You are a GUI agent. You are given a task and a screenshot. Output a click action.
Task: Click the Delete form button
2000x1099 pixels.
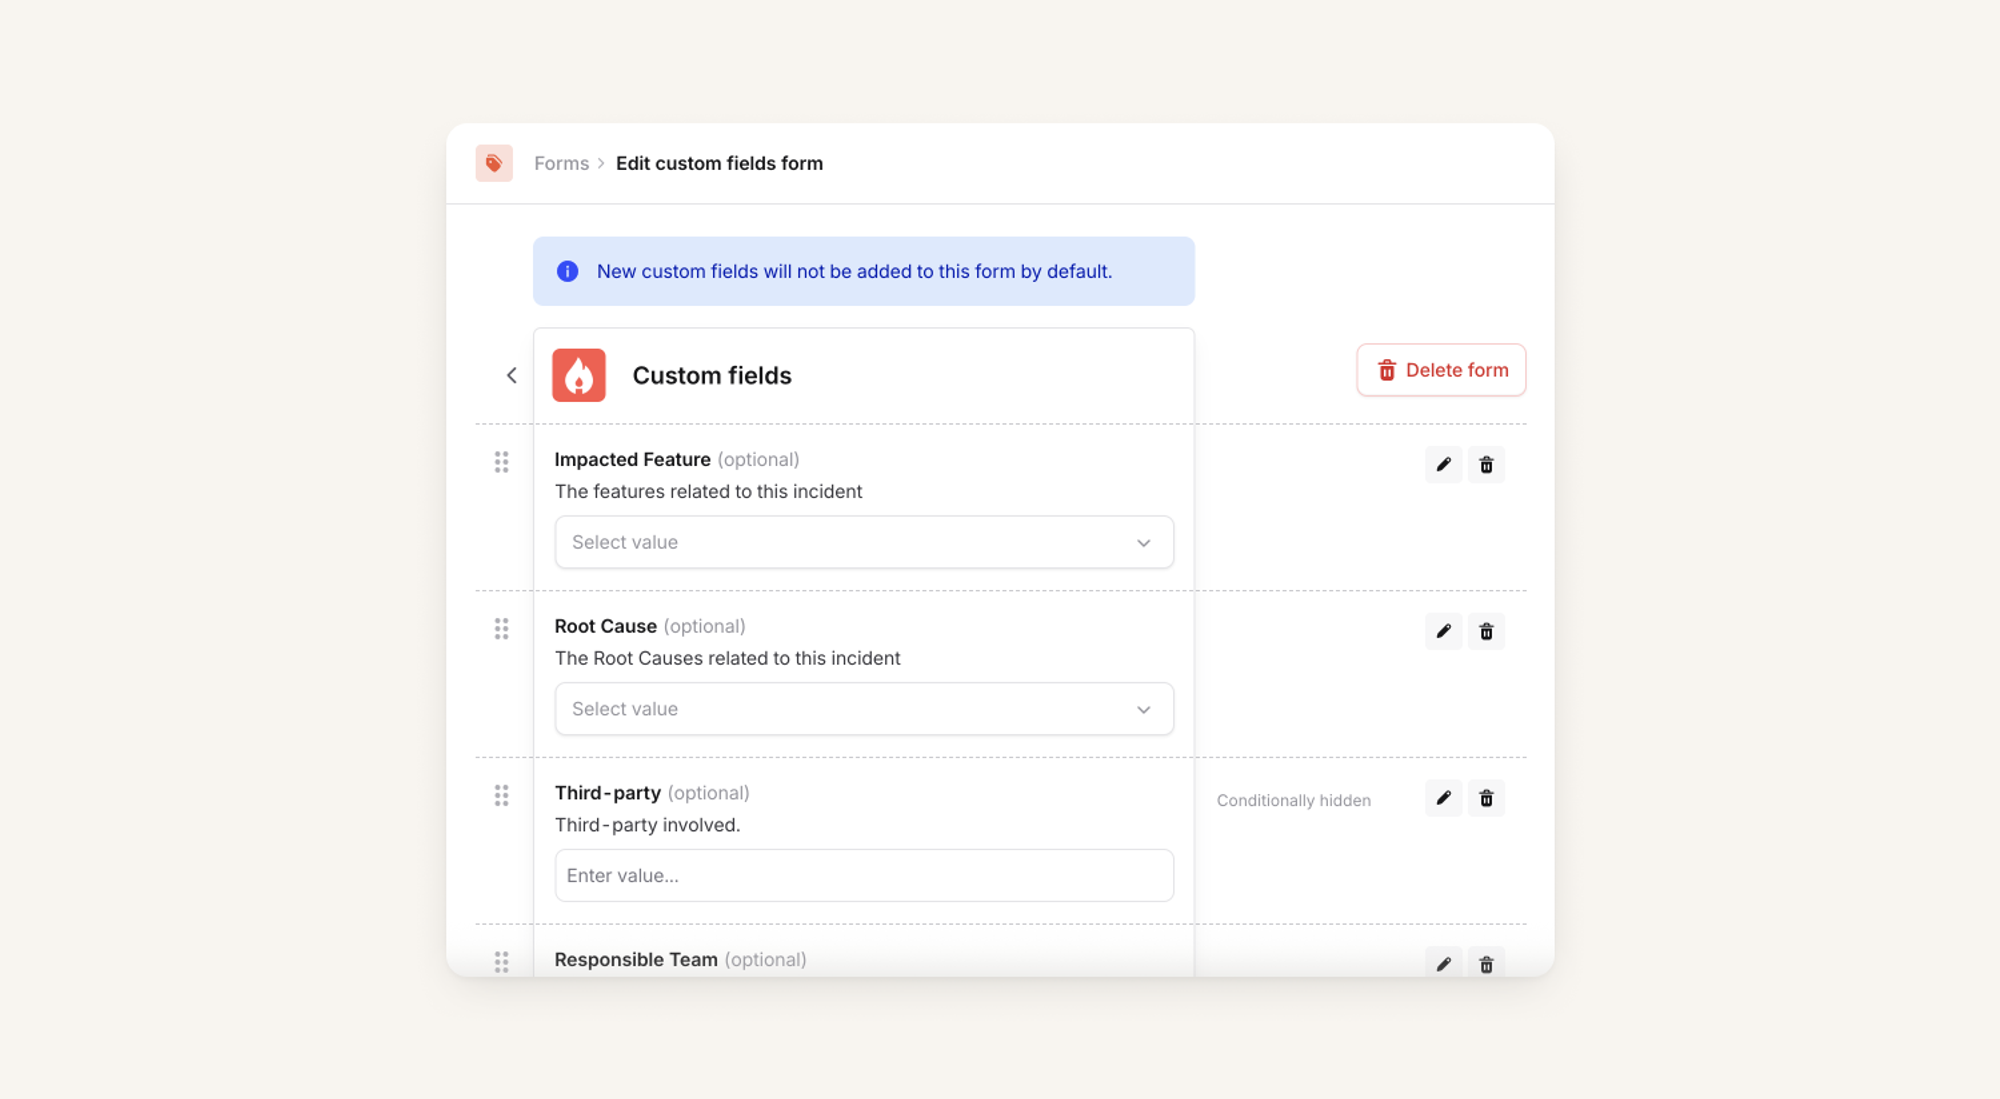1441,370
